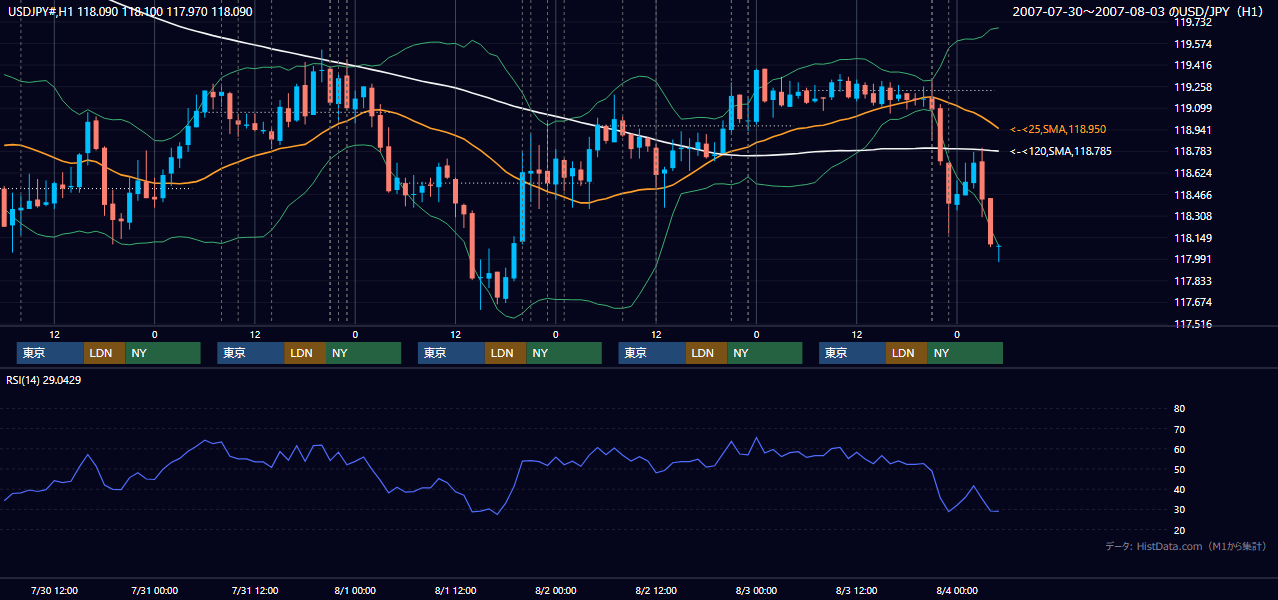Click the LDN session box for 8/3
The image size is (1278, 600).
[x=906, y=353]
